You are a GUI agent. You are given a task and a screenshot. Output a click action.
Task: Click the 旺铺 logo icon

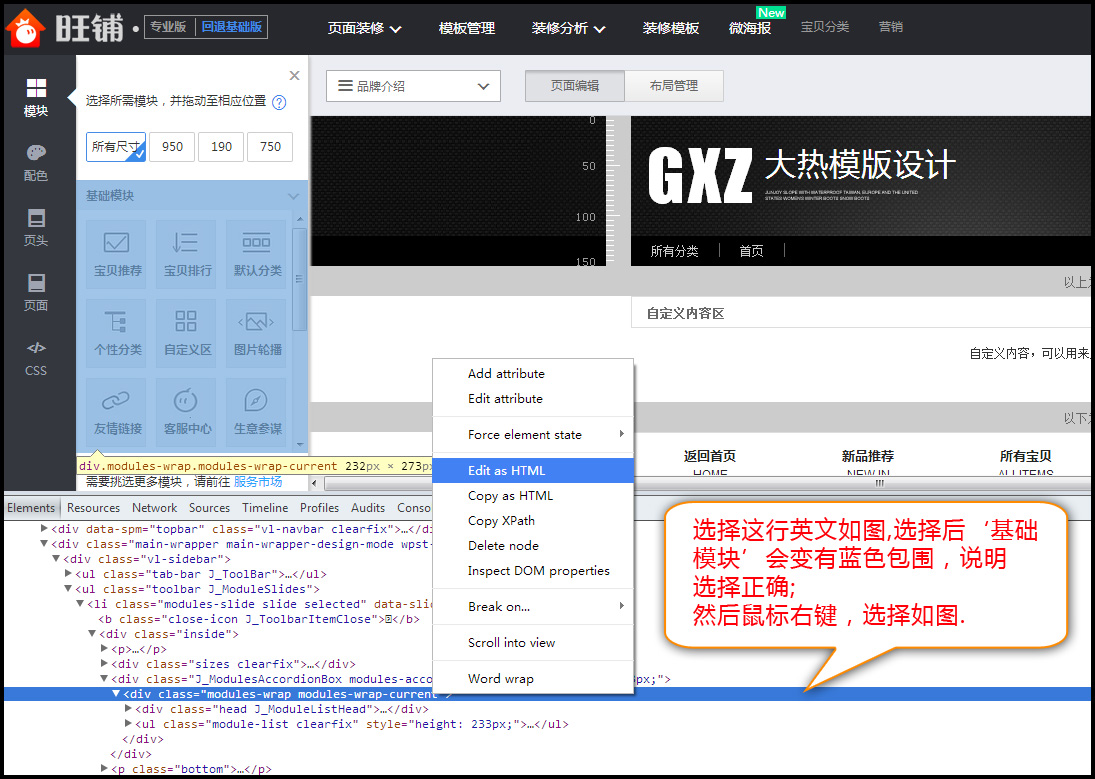click(x=25, y=28)
